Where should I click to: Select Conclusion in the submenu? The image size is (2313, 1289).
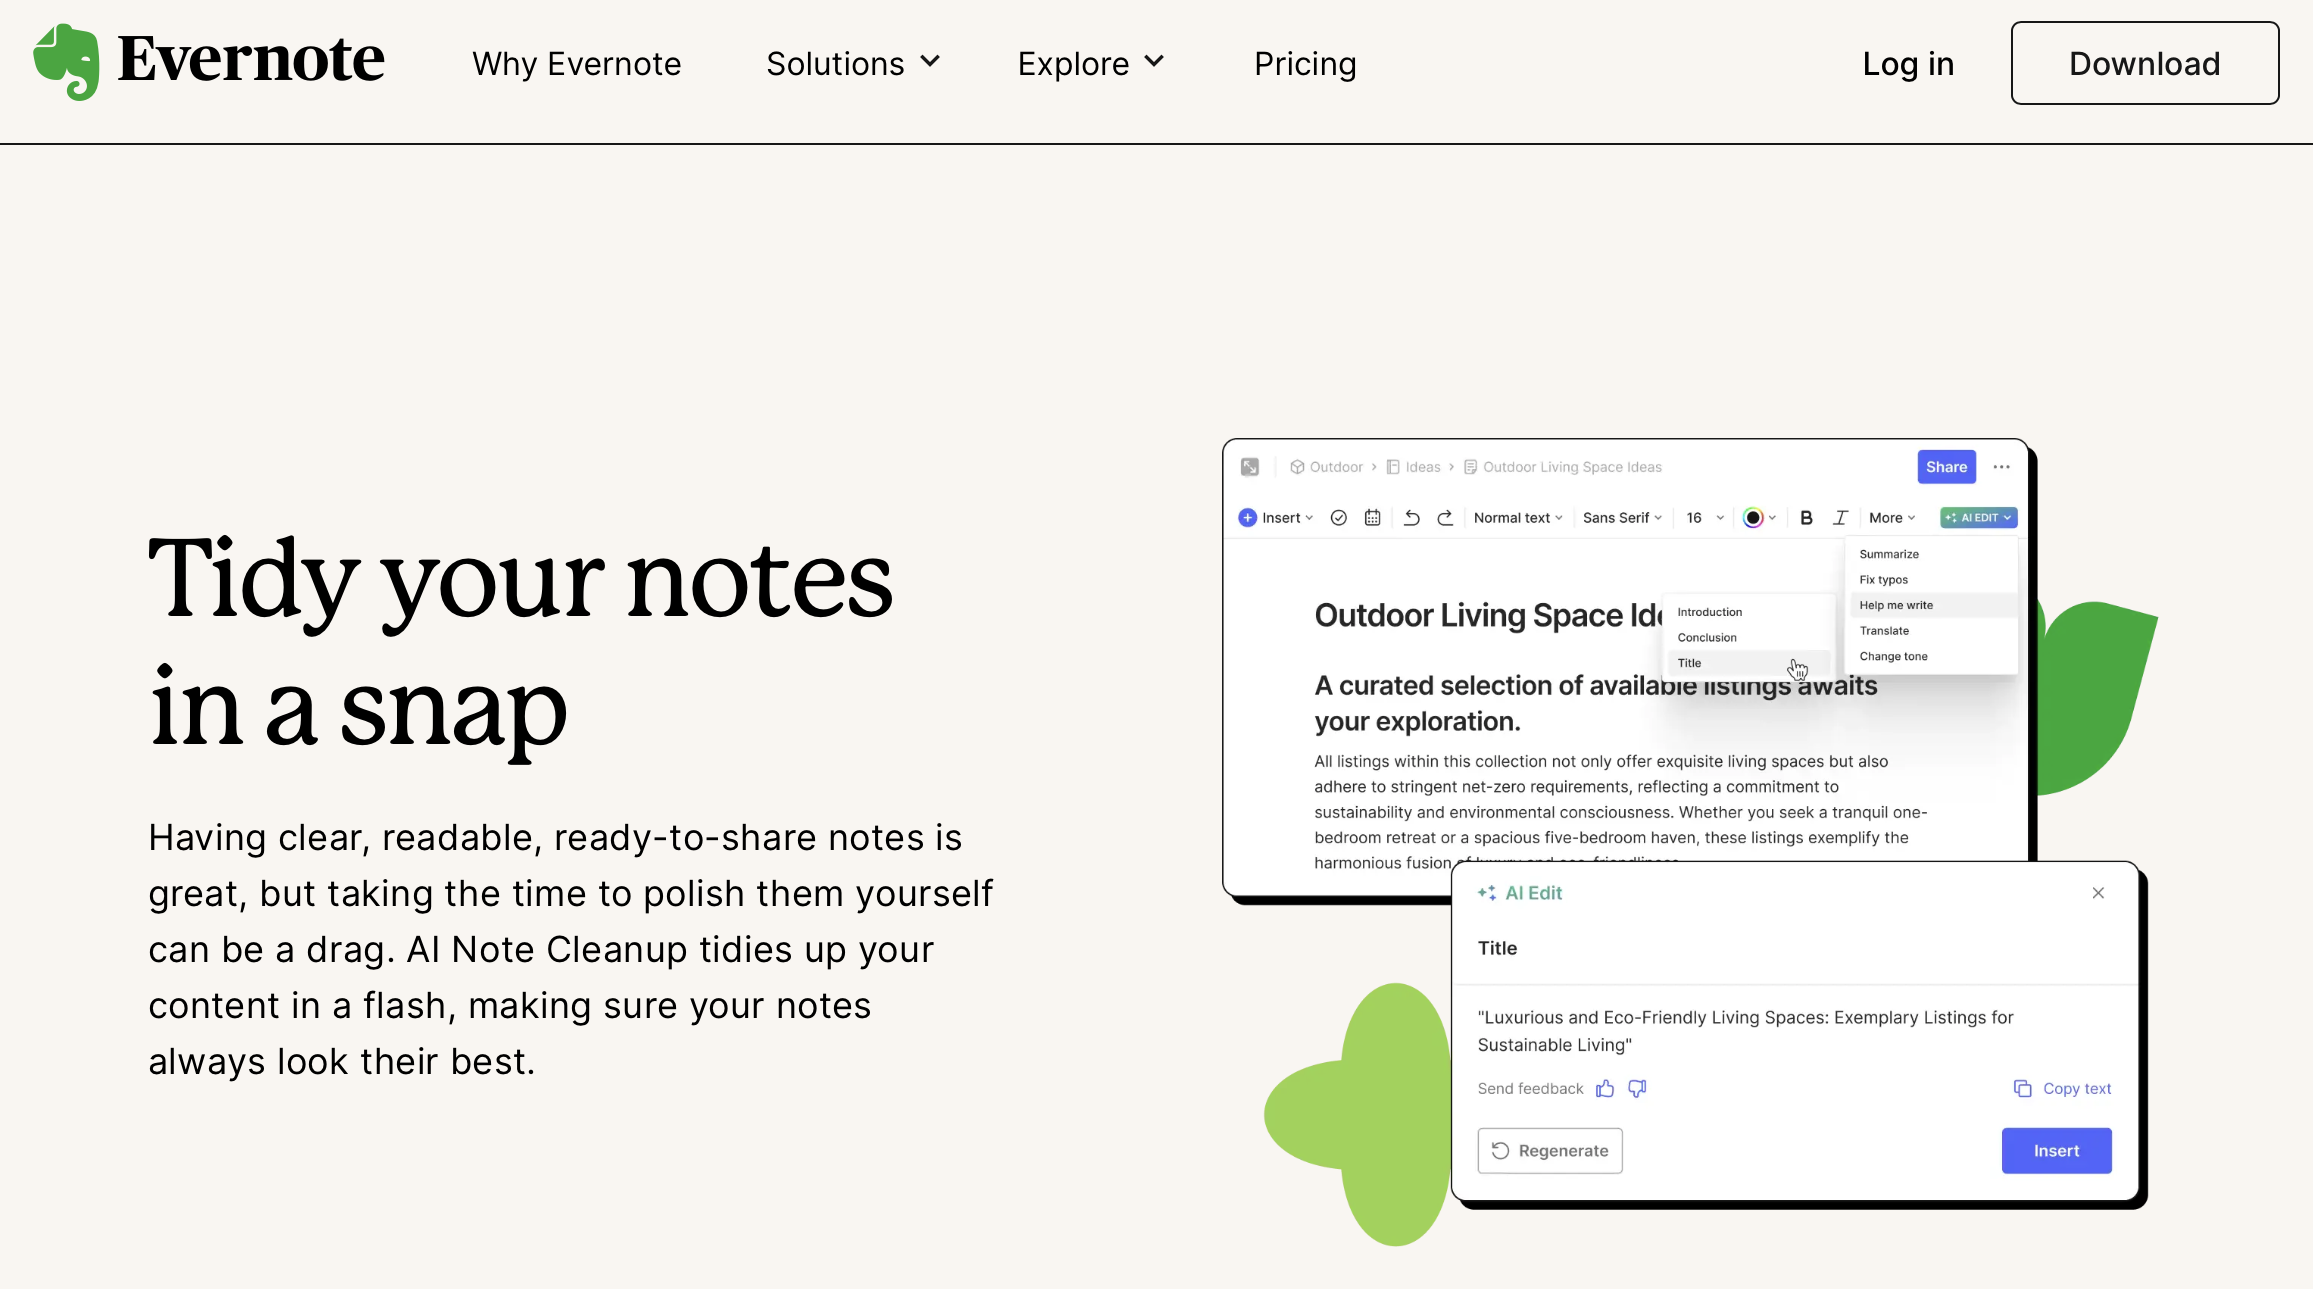(1748, 638)
